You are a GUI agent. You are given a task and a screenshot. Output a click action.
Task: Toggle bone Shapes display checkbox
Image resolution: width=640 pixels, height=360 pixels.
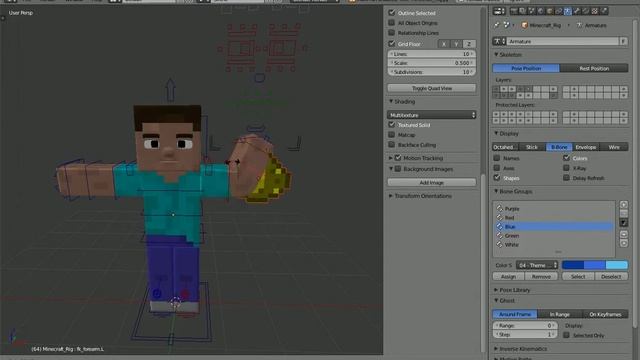[497, 178]
